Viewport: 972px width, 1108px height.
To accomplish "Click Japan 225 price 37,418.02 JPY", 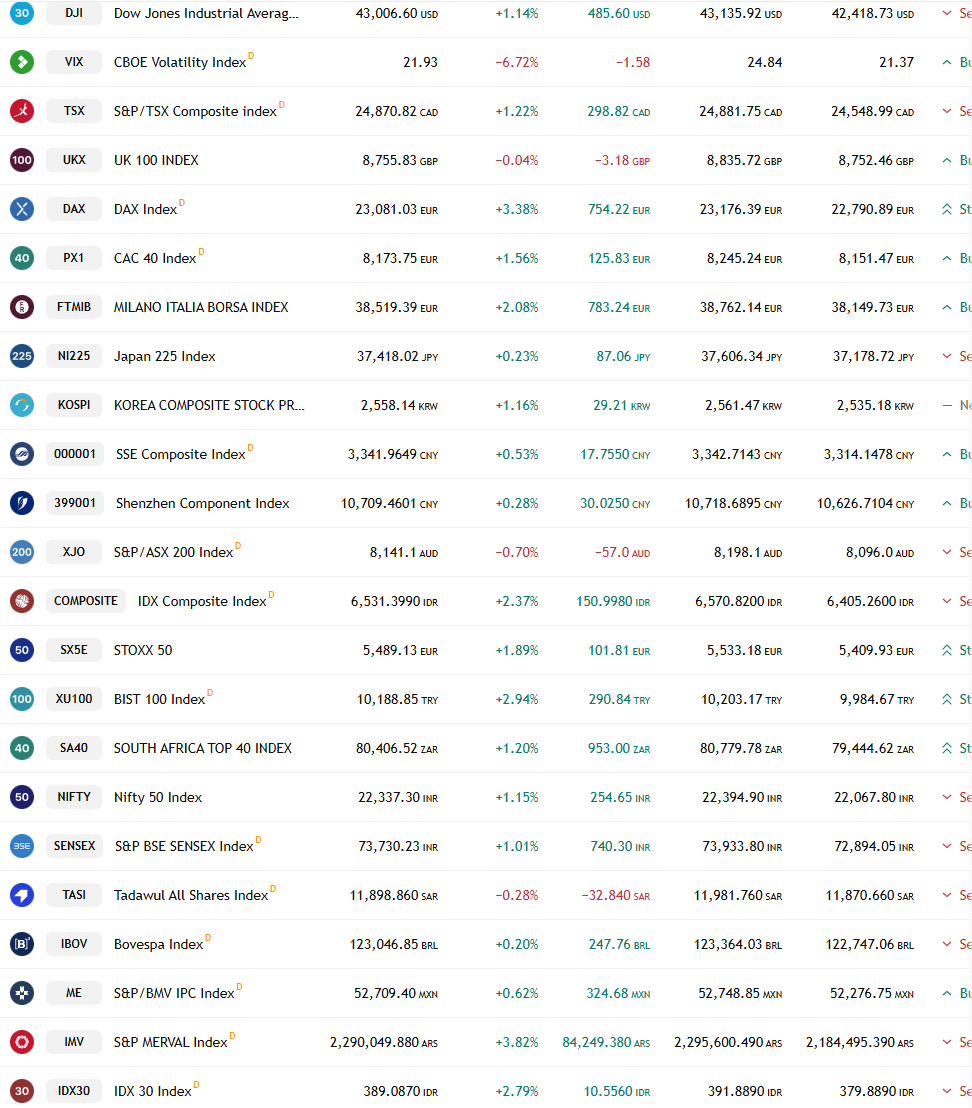I will click(397, 357).
